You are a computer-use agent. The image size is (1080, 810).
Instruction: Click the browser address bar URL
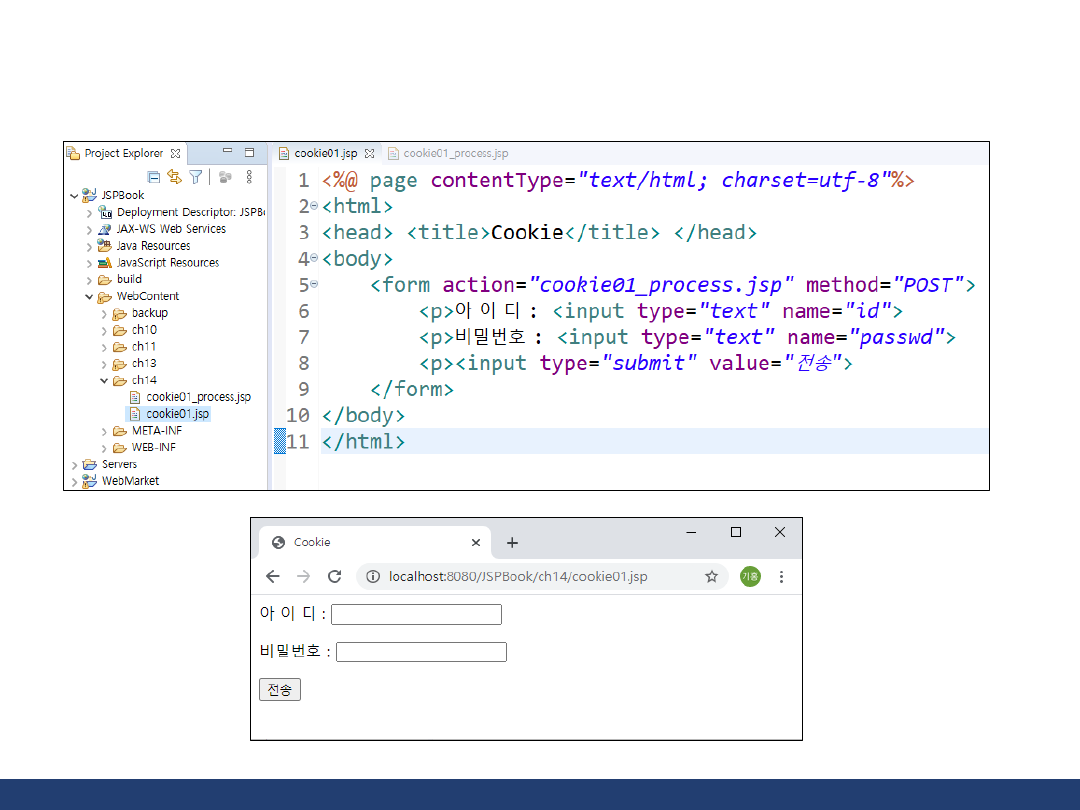tap(518, 577)
